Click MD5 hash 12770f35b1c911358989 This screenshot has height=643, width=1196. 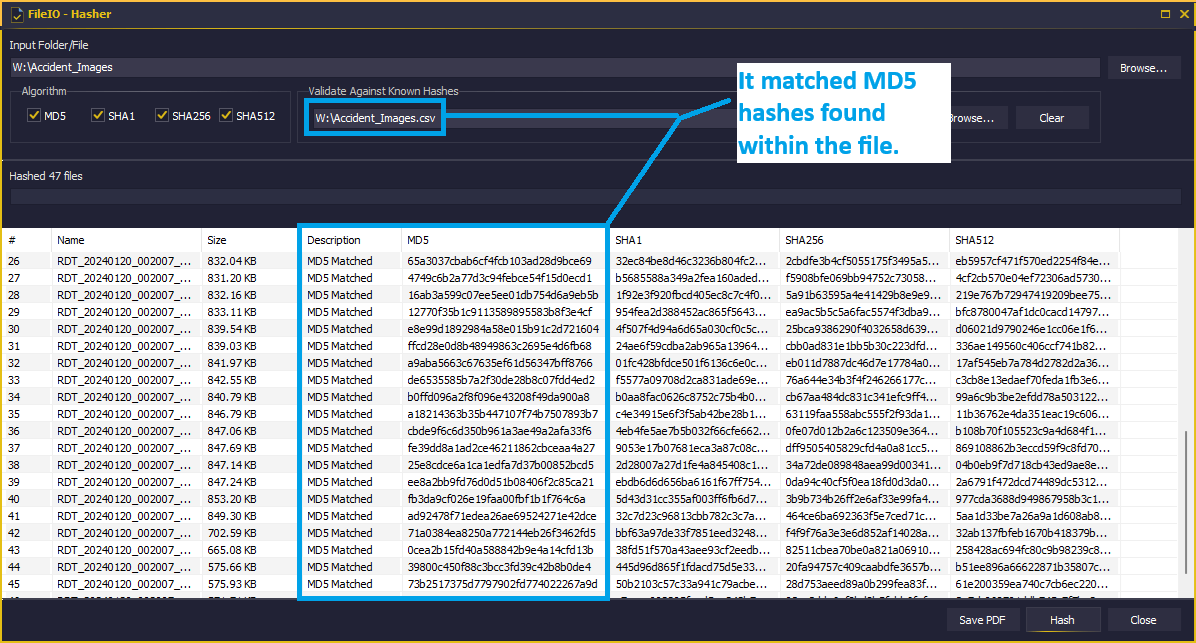tap(500, 312)
